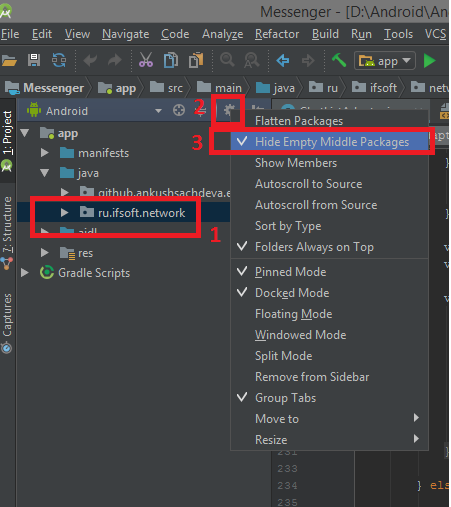The width and height of the screenshot is (451, 507).
Task: Open the Captures side tool window
Action: [x=7, y=323]
